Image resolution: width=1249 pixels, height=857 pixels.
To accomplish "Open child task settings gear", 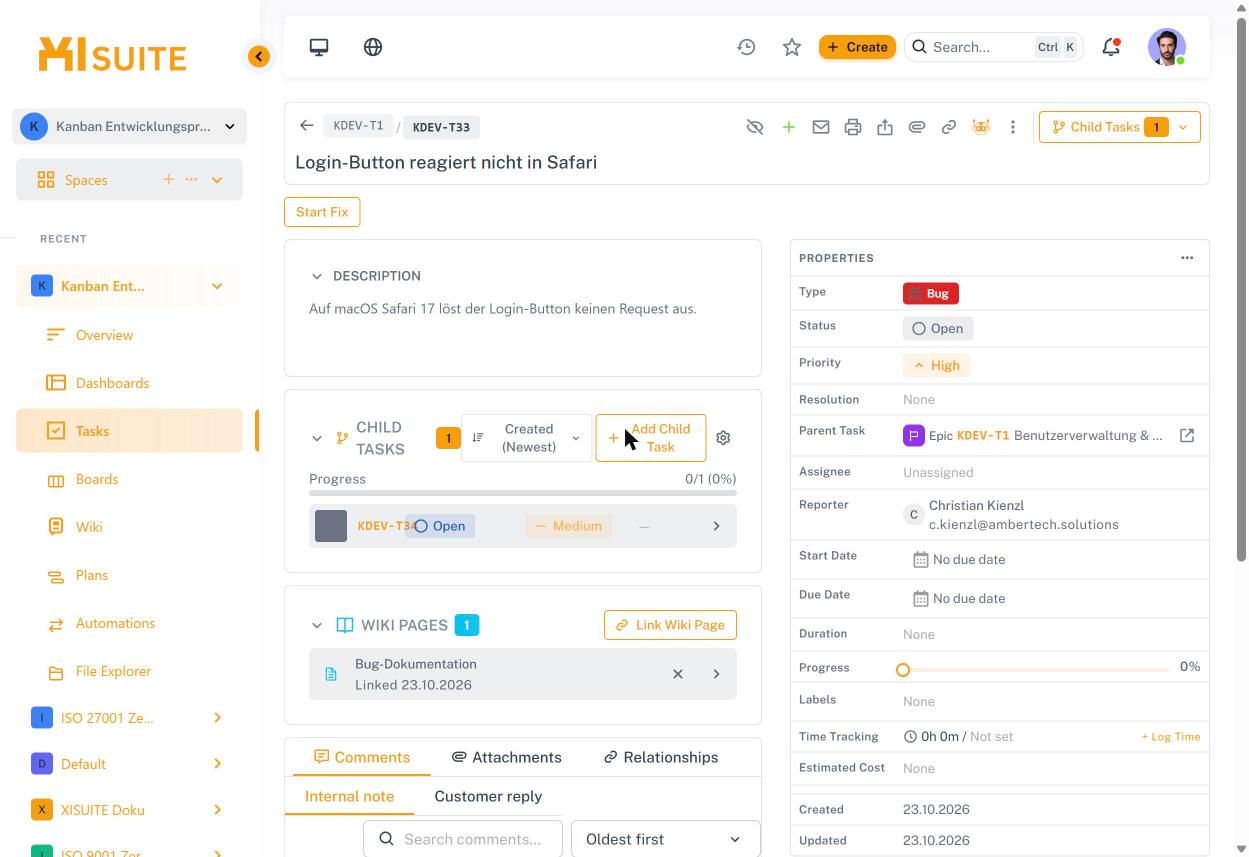I will point(723,438).
